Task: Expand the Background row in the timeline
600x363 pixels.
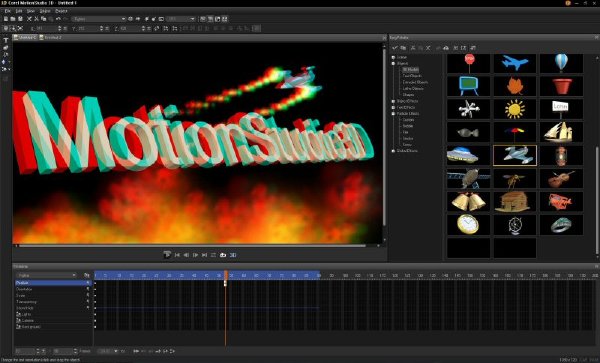Action: tap(18, 327)
